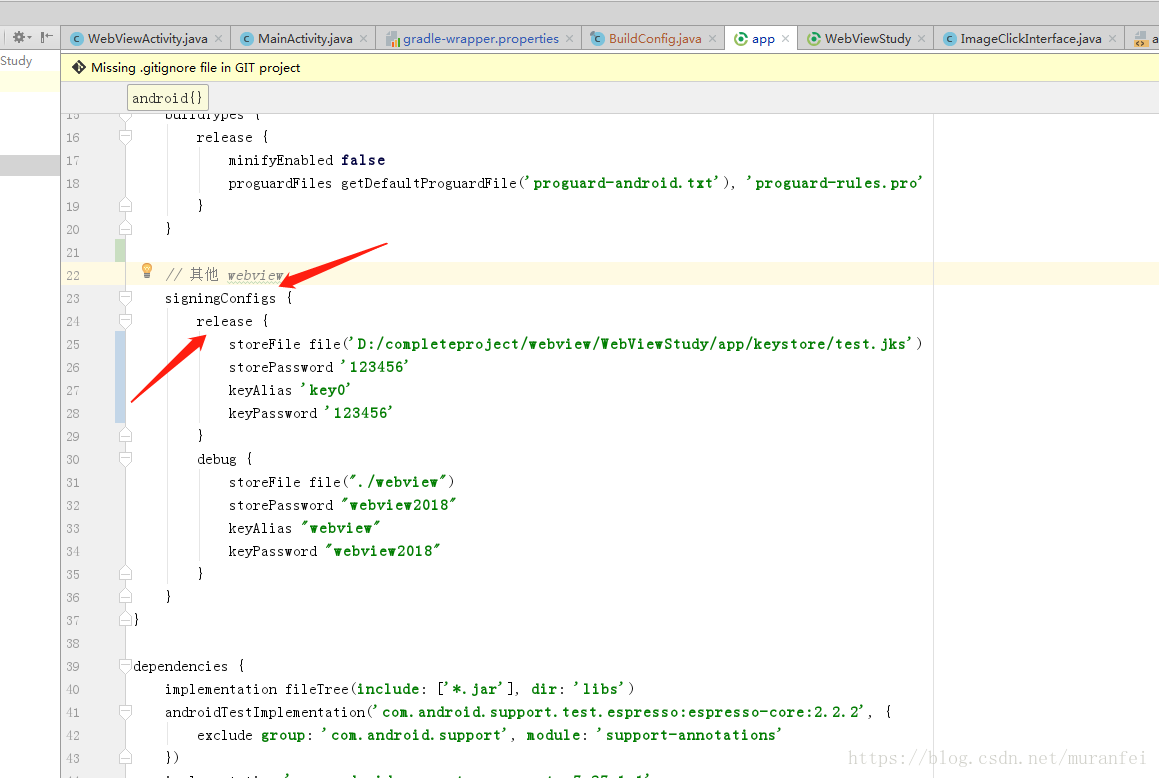Collapse the androidTestImplementation block on line 41
The width and height of the screenshot is (1159, 778).
click(126, 712)
